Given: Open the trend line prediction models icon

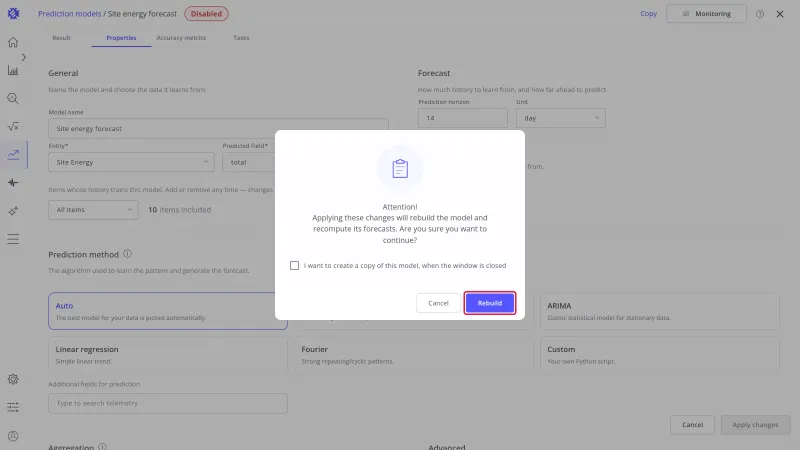Looking at the screenshot, I should [13, 155].
